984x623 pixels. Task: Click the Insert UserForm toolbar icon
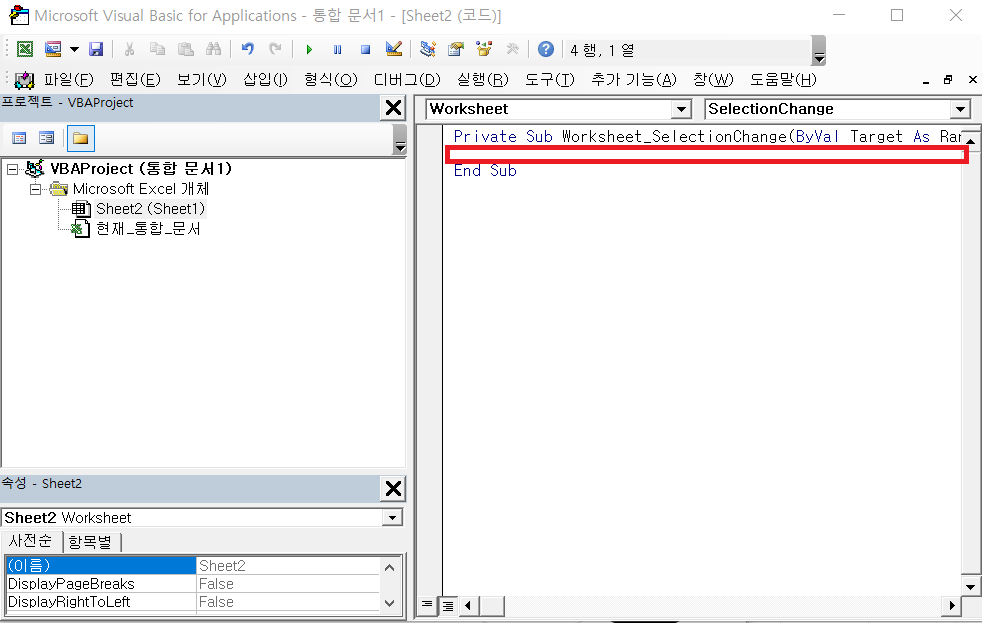53,49
